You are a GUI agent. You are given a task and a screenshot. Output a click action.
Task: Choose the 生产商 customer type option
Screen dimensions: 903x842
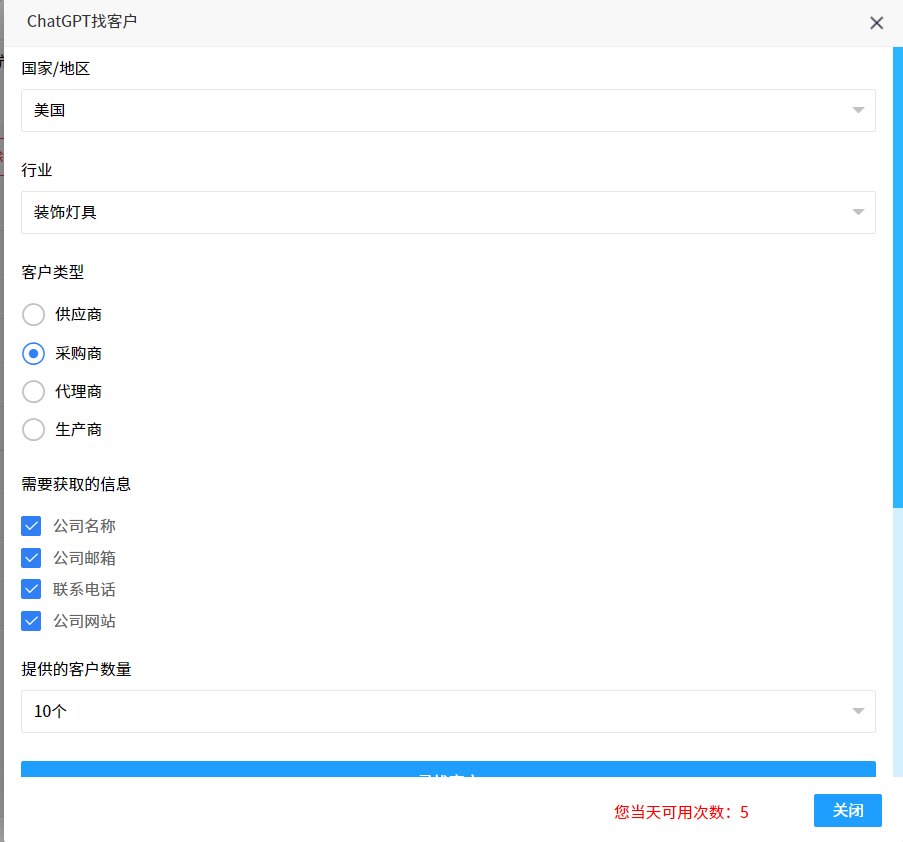pyautogui.click(x=34, y=429)
